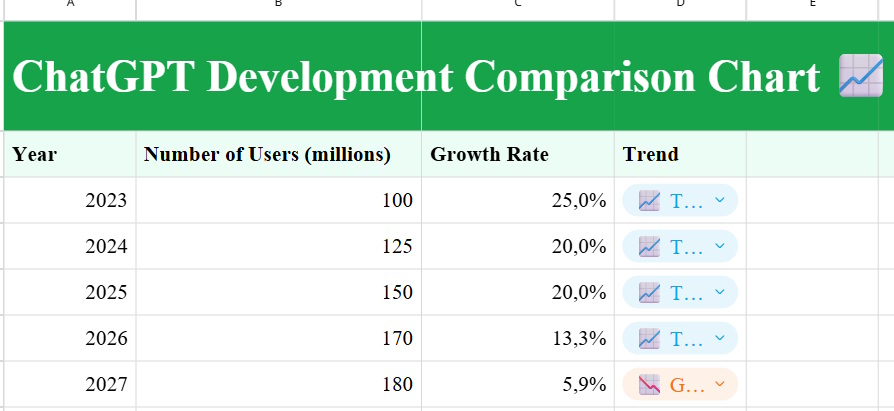
Task: Select the users cell with value 150
Action: pos(279,292)
